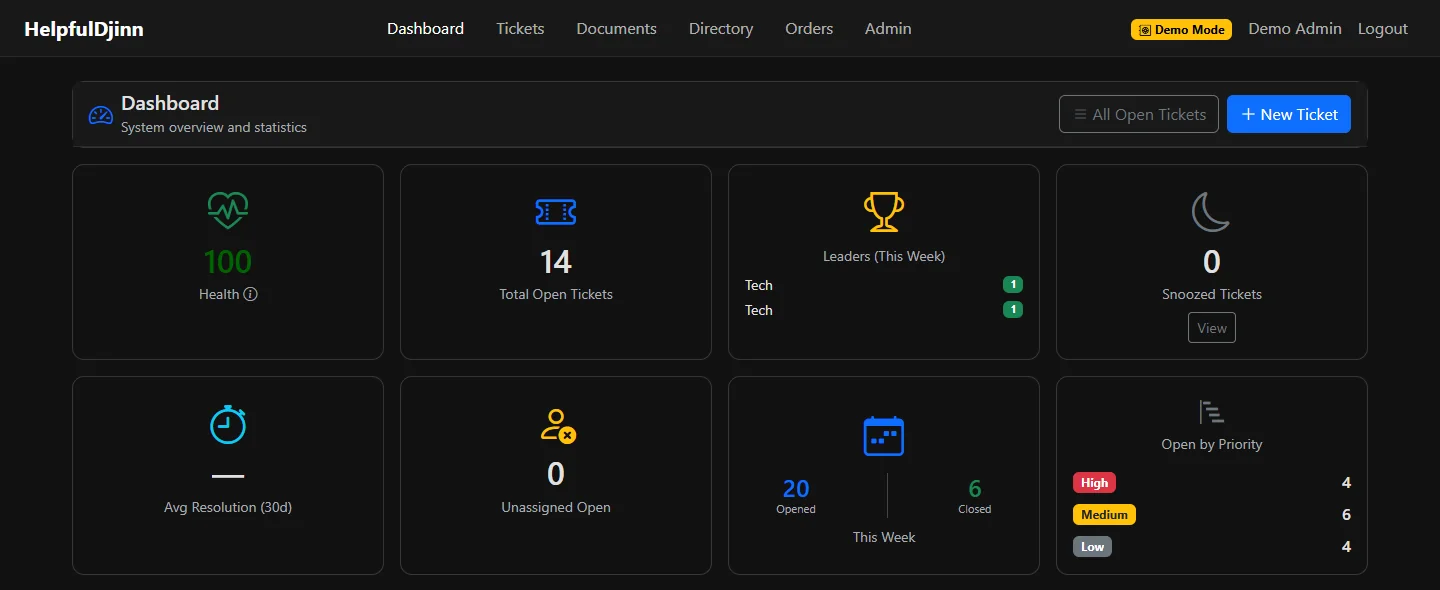Open the Documents section
This screenshot has width=1440, height=590.
click(x=617, y=29)
